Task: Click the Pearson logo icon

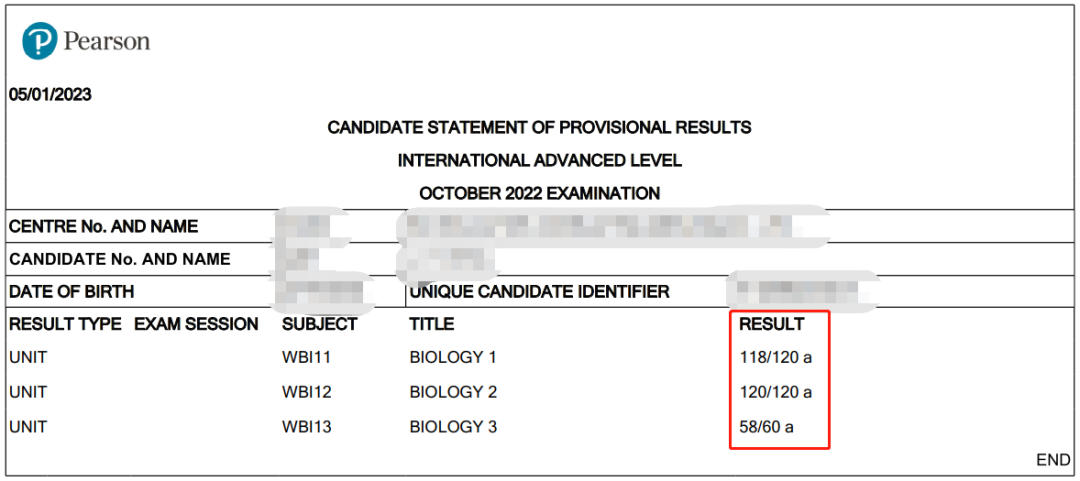Action: [x=39, y=41]
